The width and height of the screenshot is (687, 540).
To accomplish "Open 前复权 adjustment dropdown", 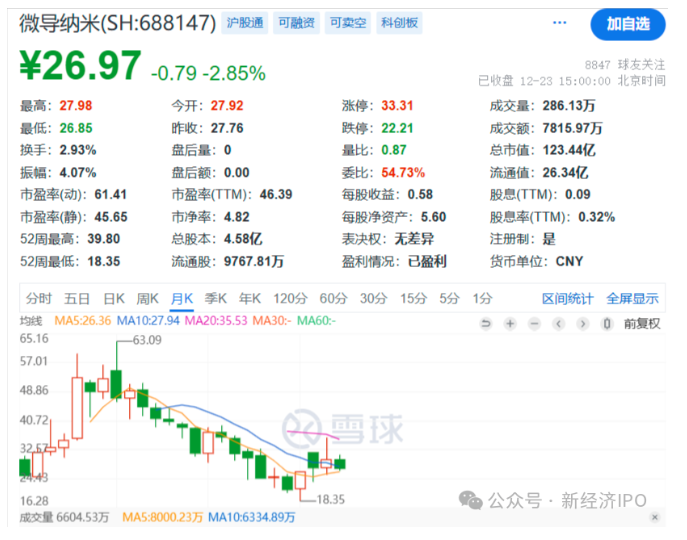I will tap(641, 324).
